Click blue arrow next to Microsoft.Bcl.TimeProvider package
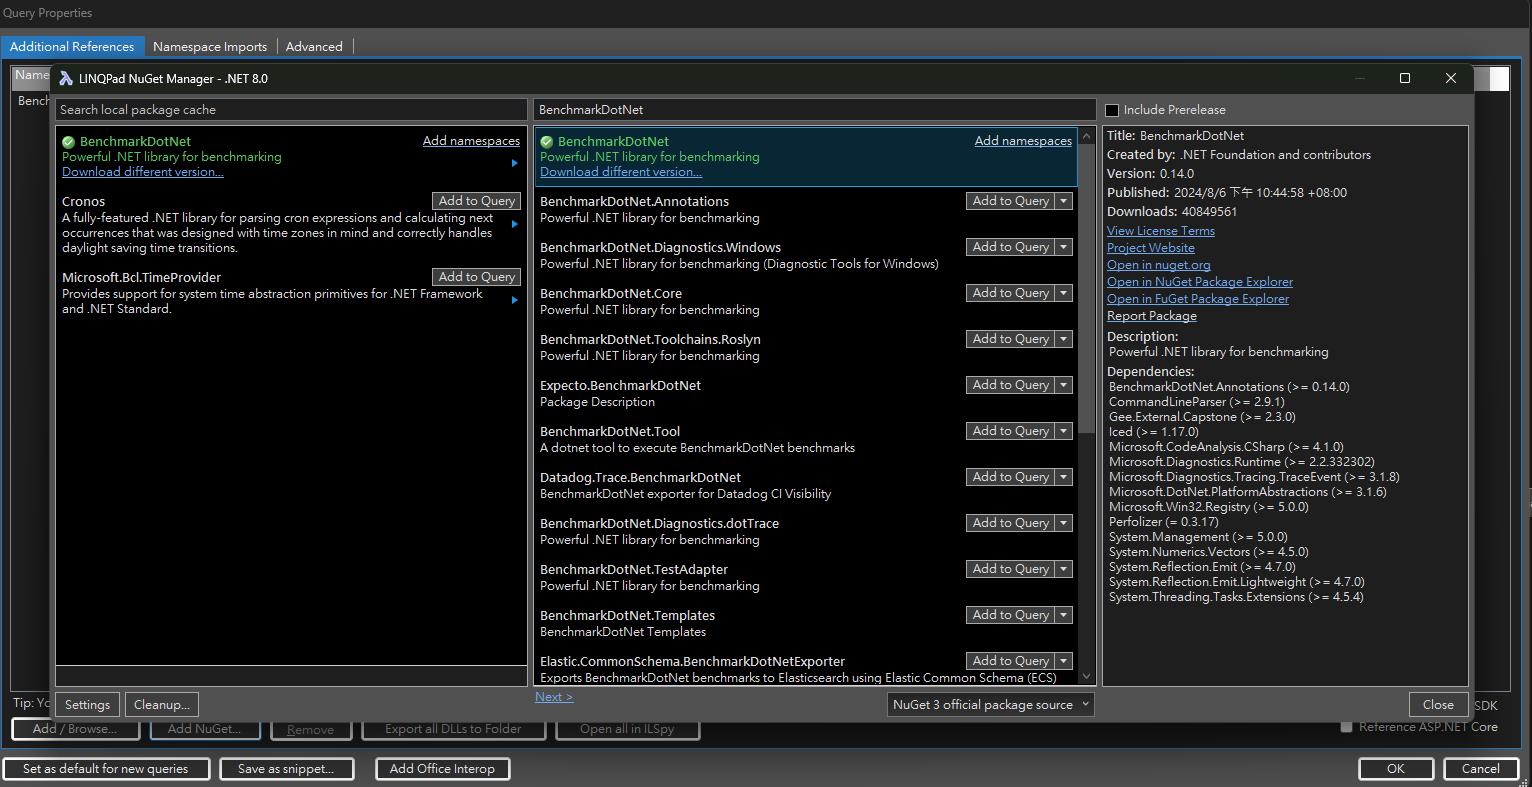This screenshot has width=1532, height=787. click(x=515, y=300)
